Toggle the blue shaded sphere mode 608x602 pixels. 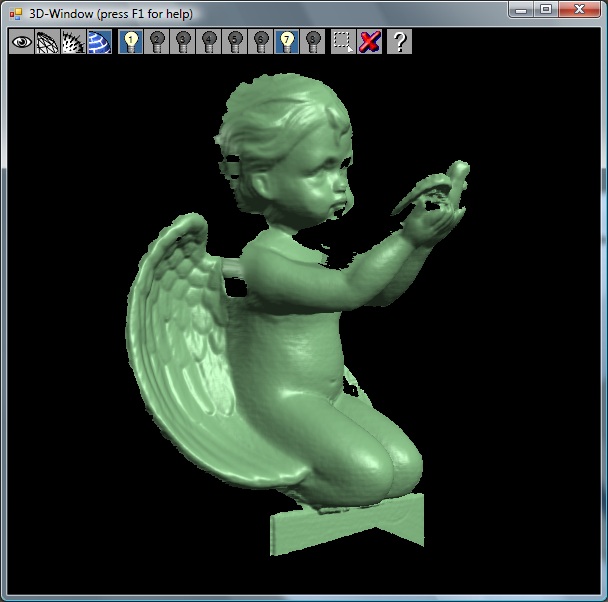(99, 41)
